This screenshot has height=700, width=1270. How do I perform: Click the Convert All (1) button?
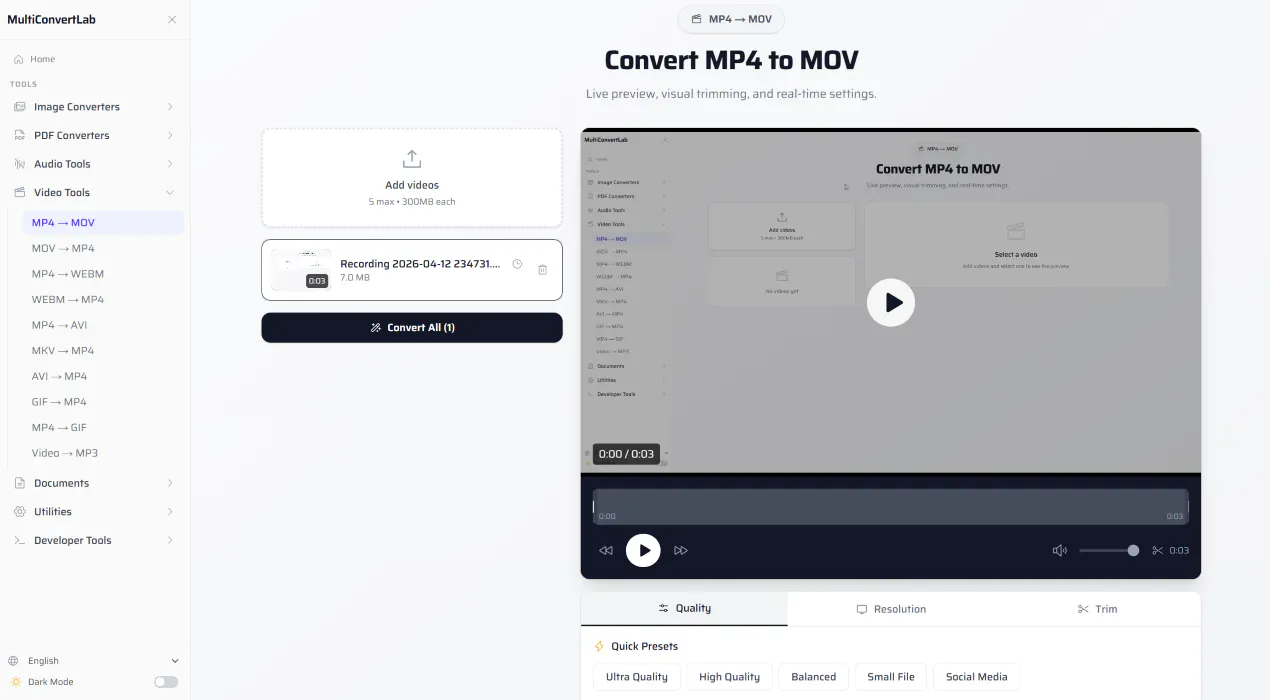click(412, 328)
